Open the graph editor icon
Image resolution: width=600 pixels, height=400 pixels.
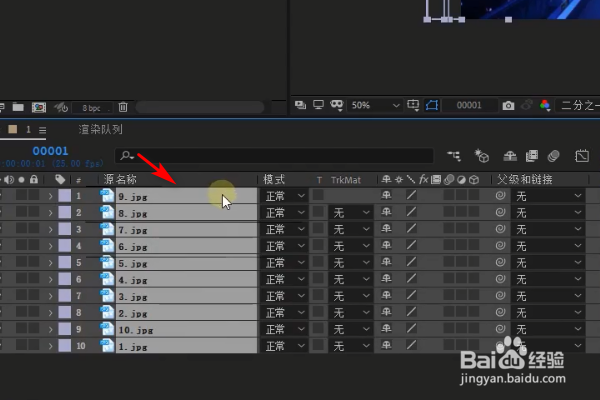click(x=582, y=156)
